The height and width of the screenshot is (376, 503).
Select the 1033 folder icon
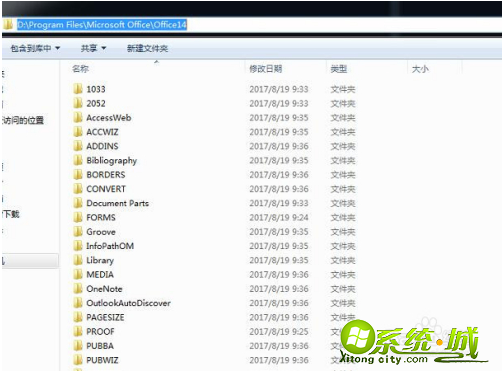click(78, 89)
